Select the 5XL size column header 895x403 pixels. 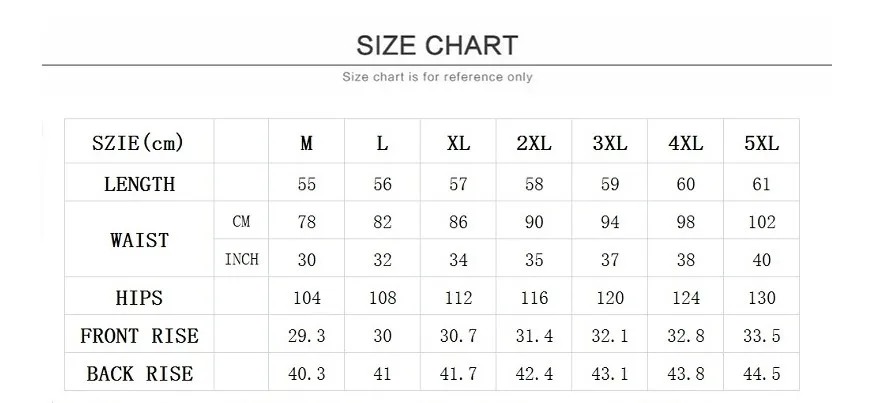pos(761,144)
